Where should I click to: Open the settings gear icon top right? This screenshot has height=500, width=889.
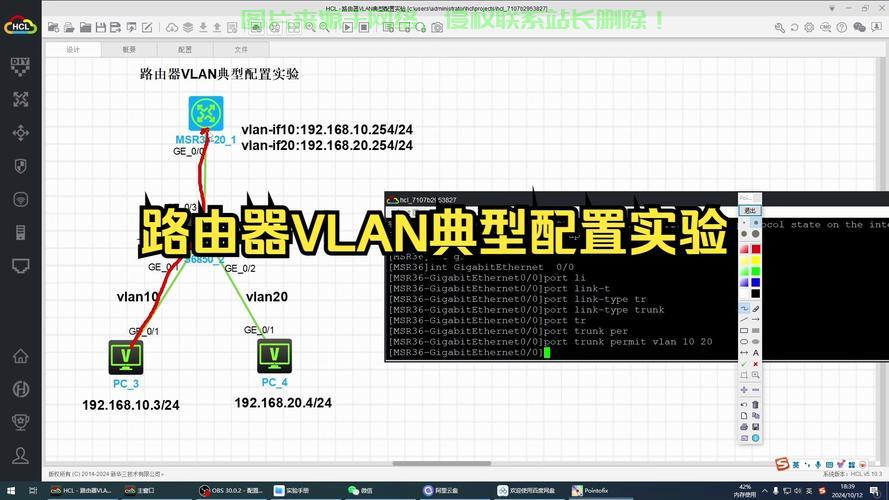coord(809,27)
